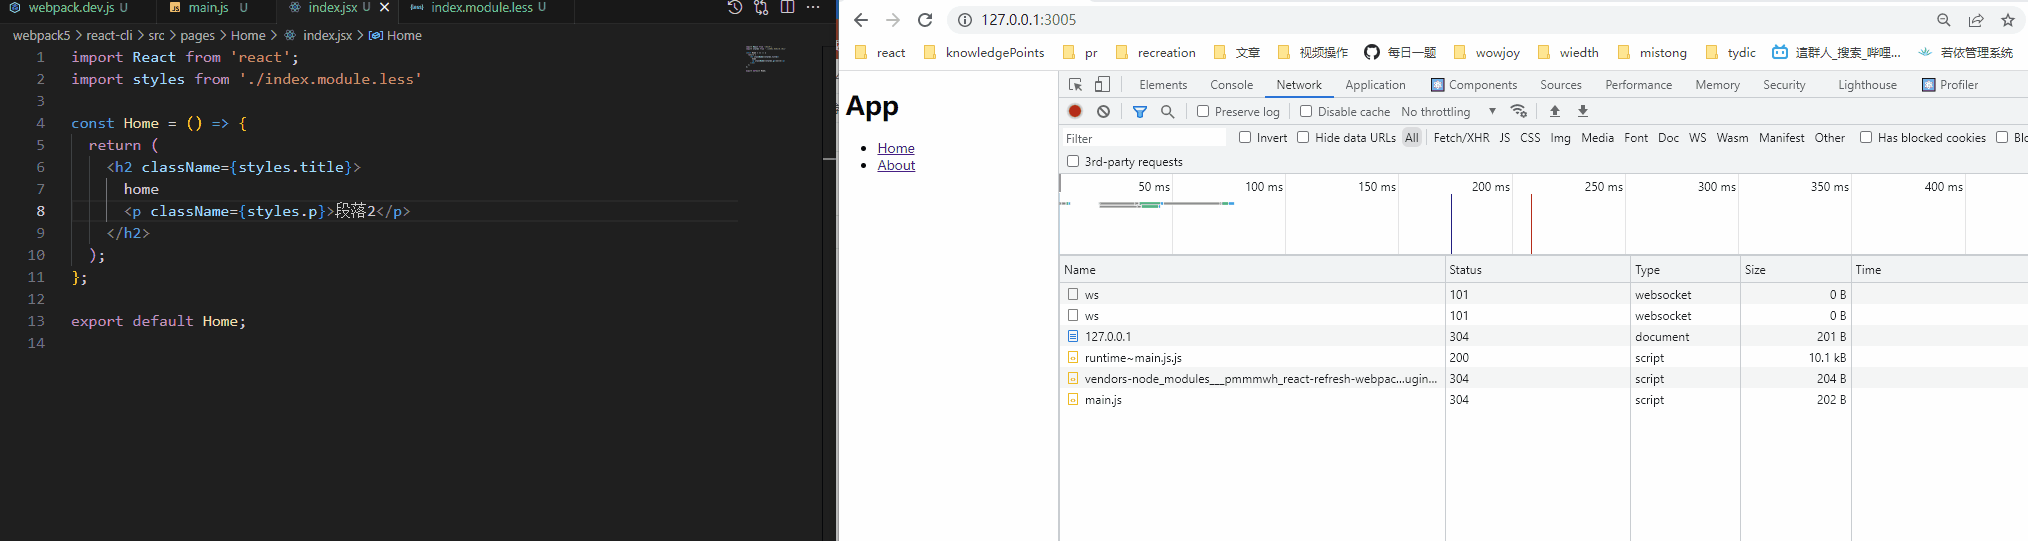Viewport: 2028px width, 541px height.
Task: Activate DevTools inspect element picker
Action: click(x=1076, y=85)
